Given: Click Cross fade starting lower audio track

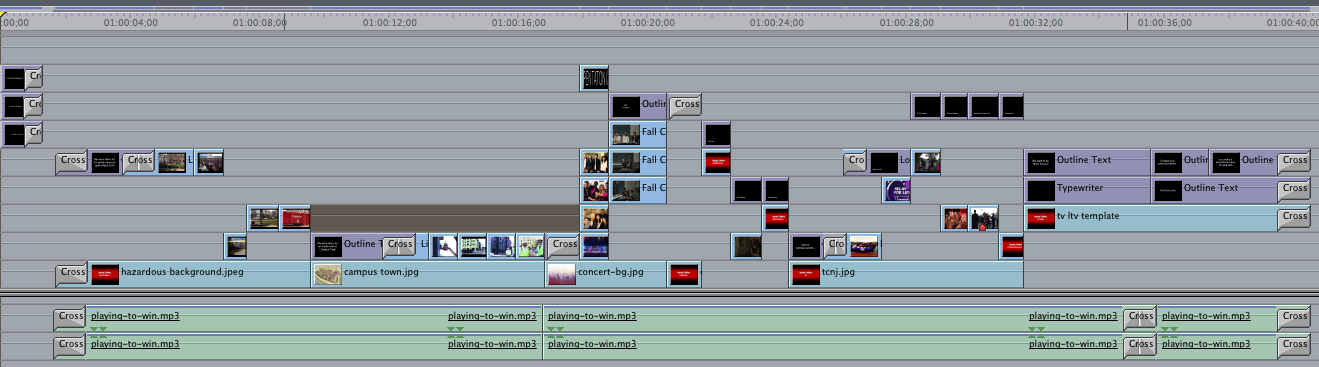Looking at the screenshot, I should (70, 346).
